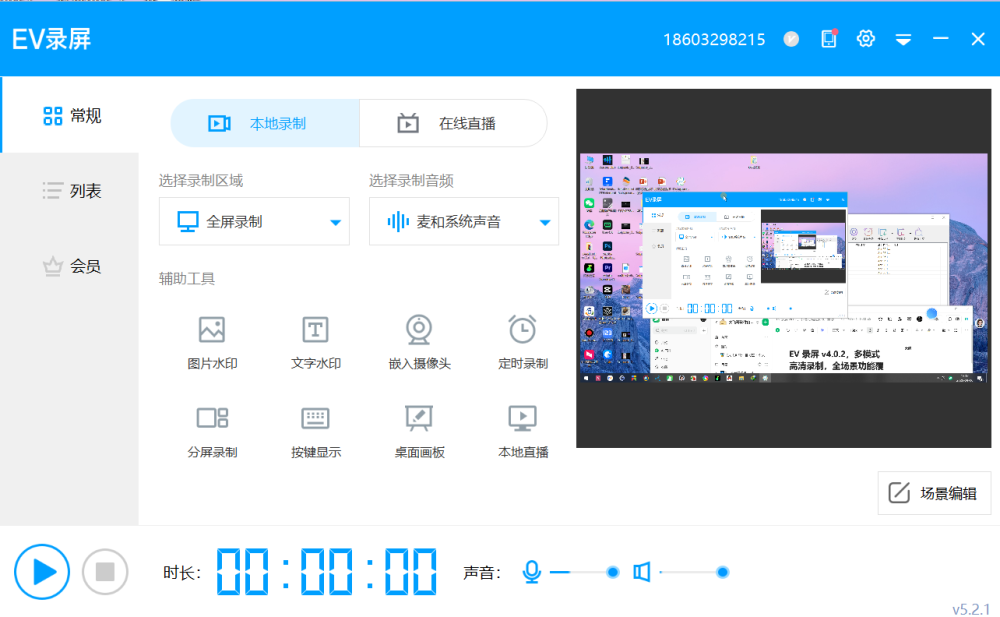The width and height of the screenshot is (1000, 617).
Task: Mute the system speaker icon
Action: pos(642,572)
